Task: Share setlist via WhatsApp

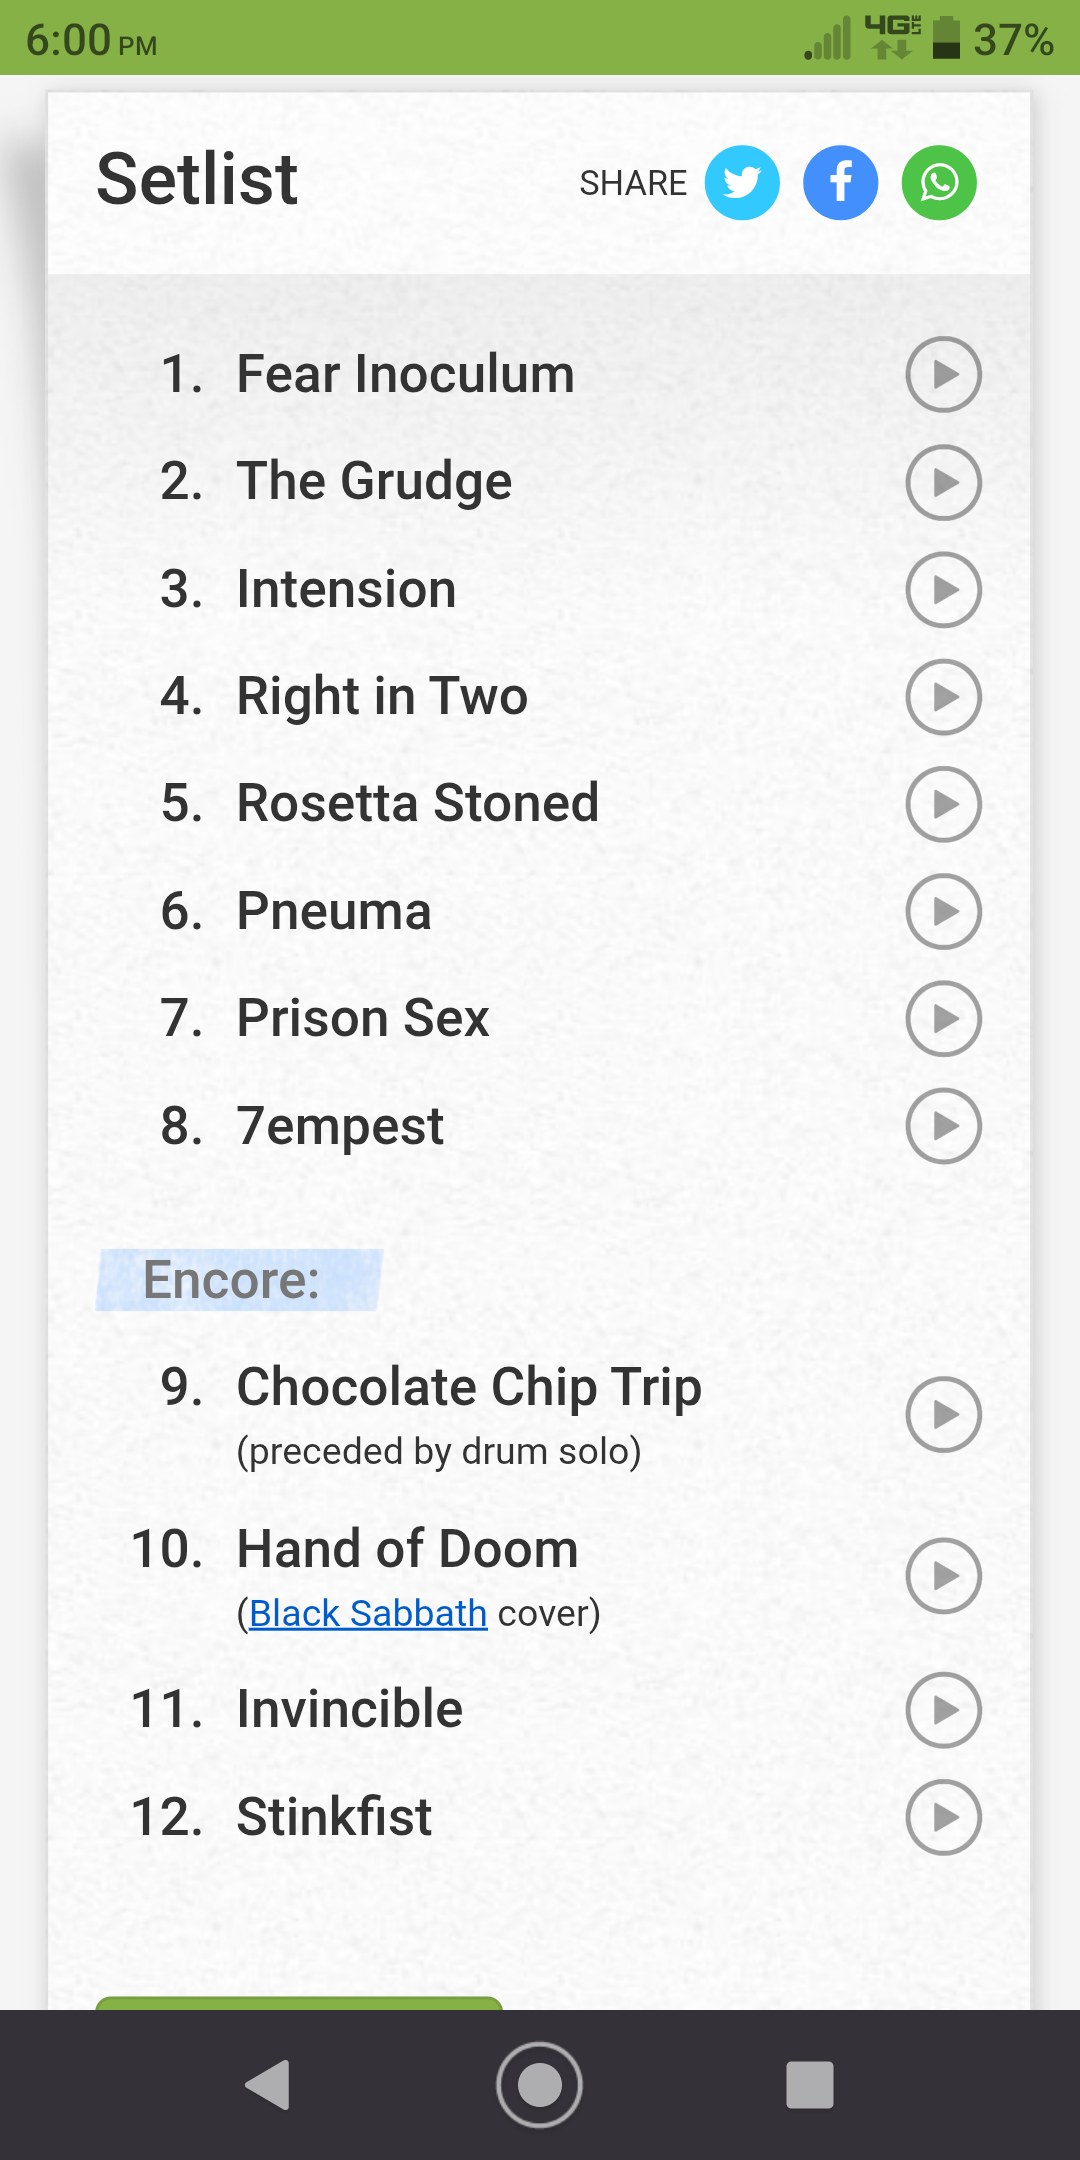Action: click(939, 183)
